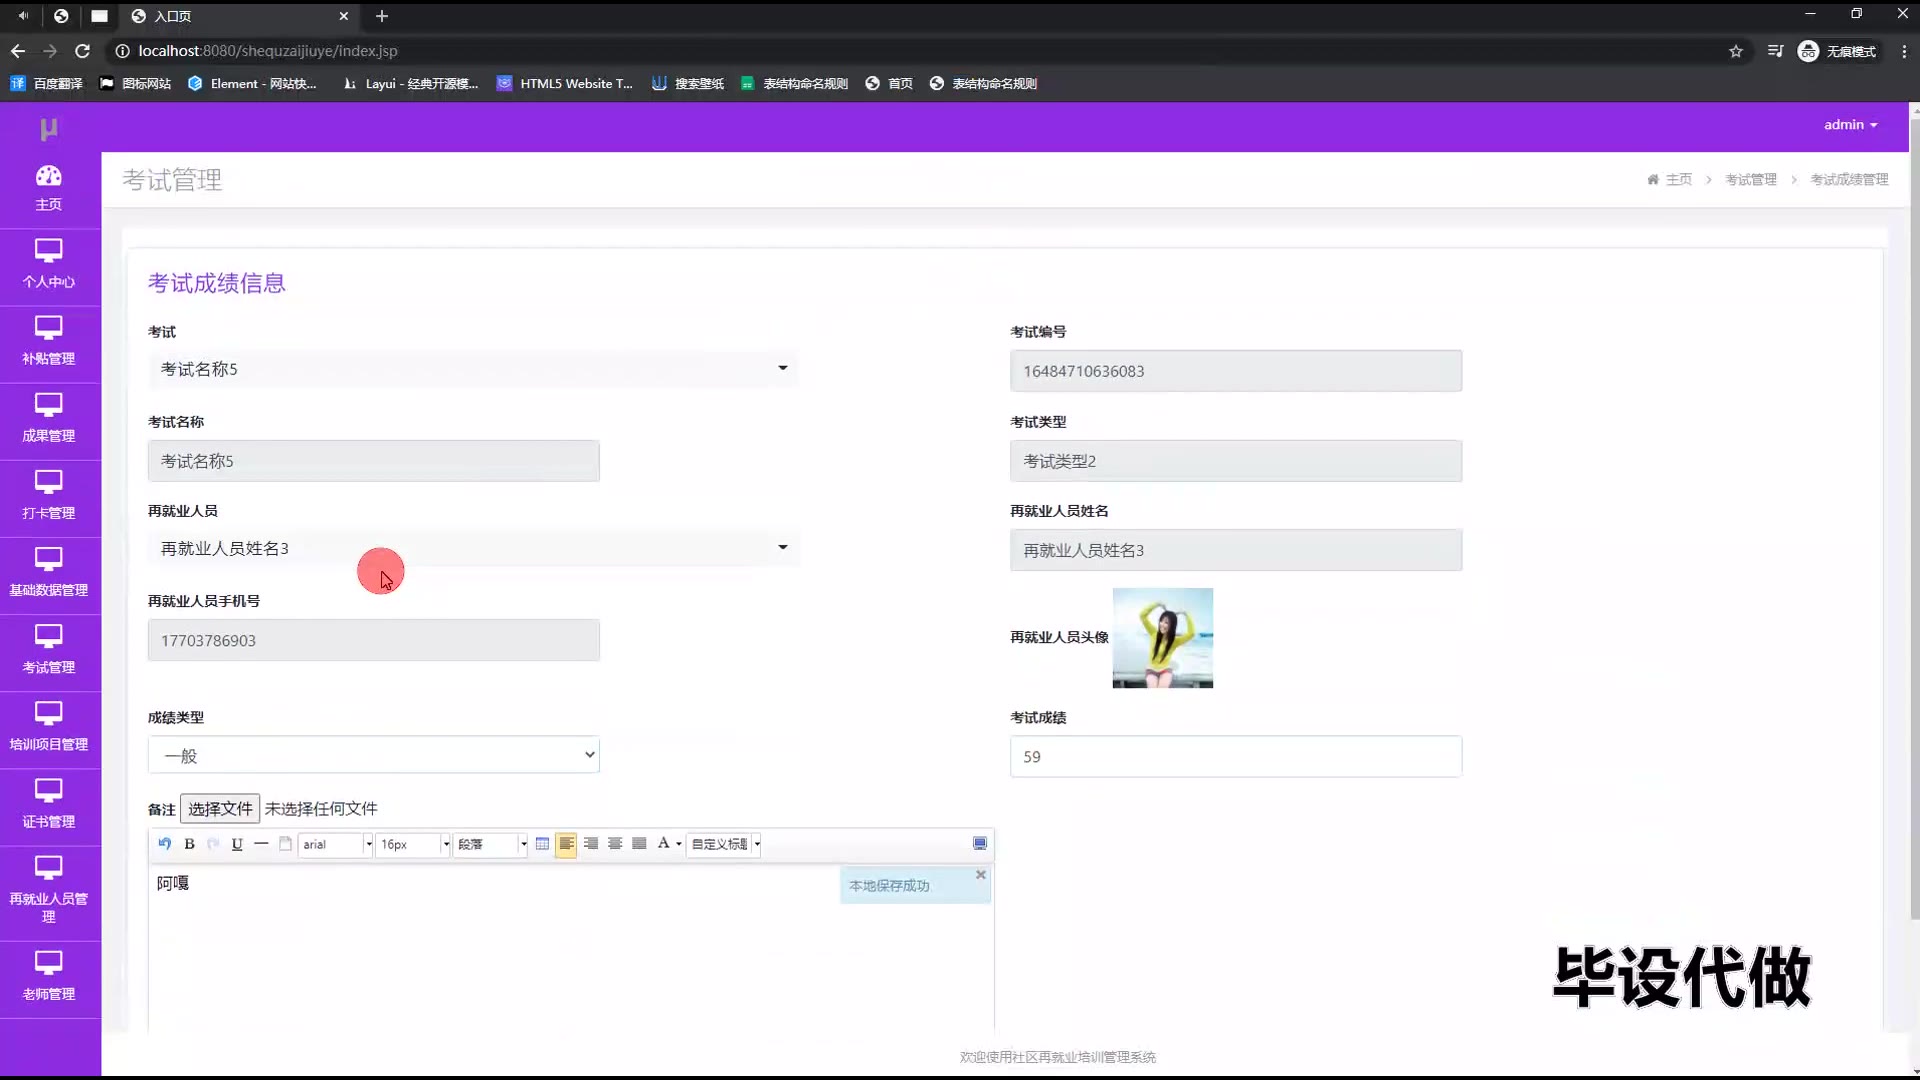Toggle underline formatting in the editor
The width and height of the screenshot is (1920, 1080).
[237, 844]
